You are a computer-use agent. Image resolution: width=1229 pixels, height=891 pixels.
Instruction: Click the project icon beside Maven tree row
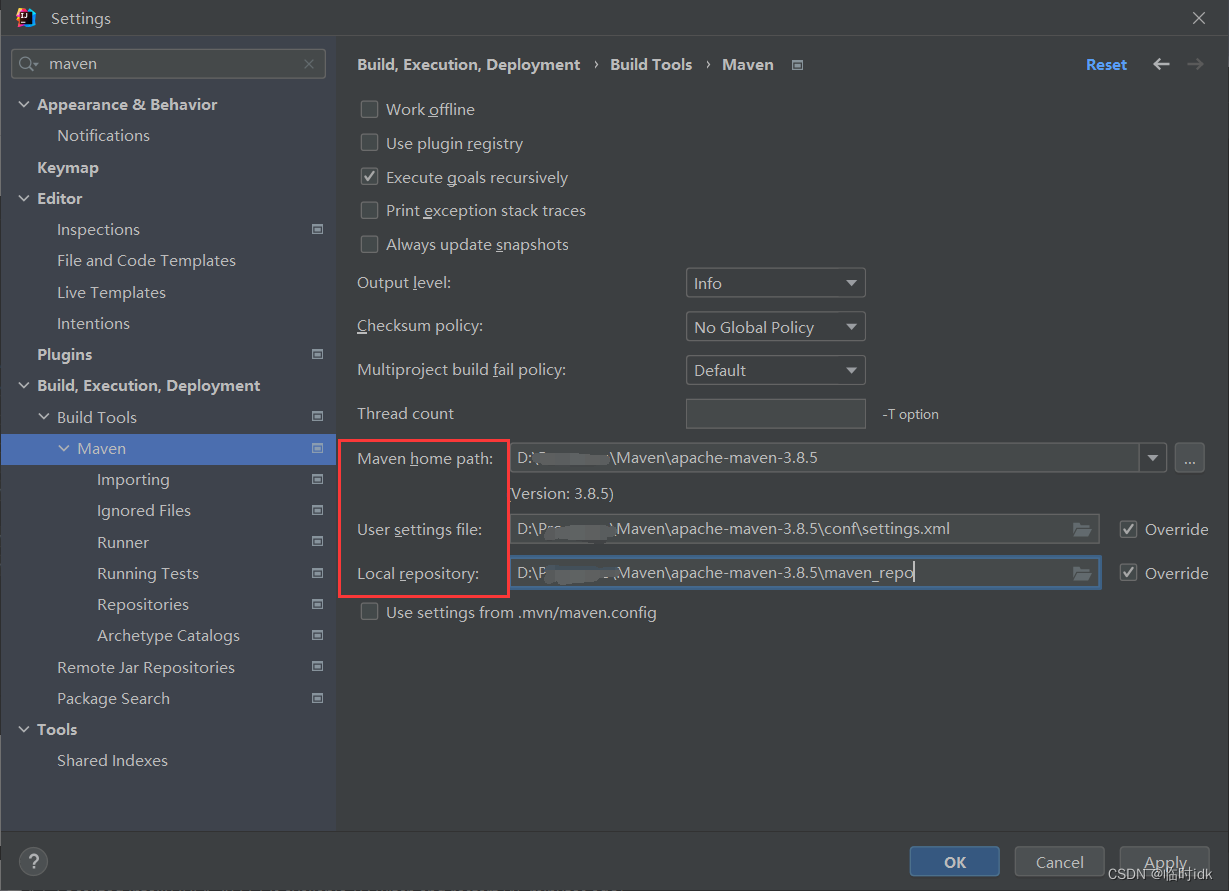click(x=318, y=448)
